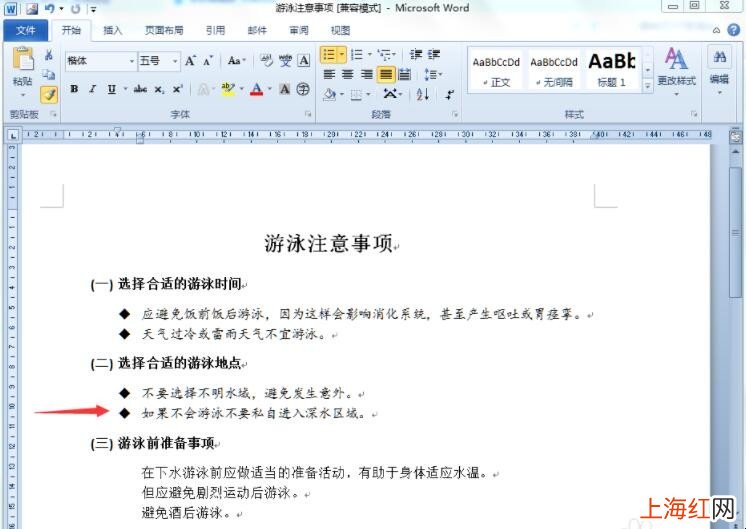Click the Multilevel List icon
The height and width of the screenshot is (529, 746).
tap(384, 54)
